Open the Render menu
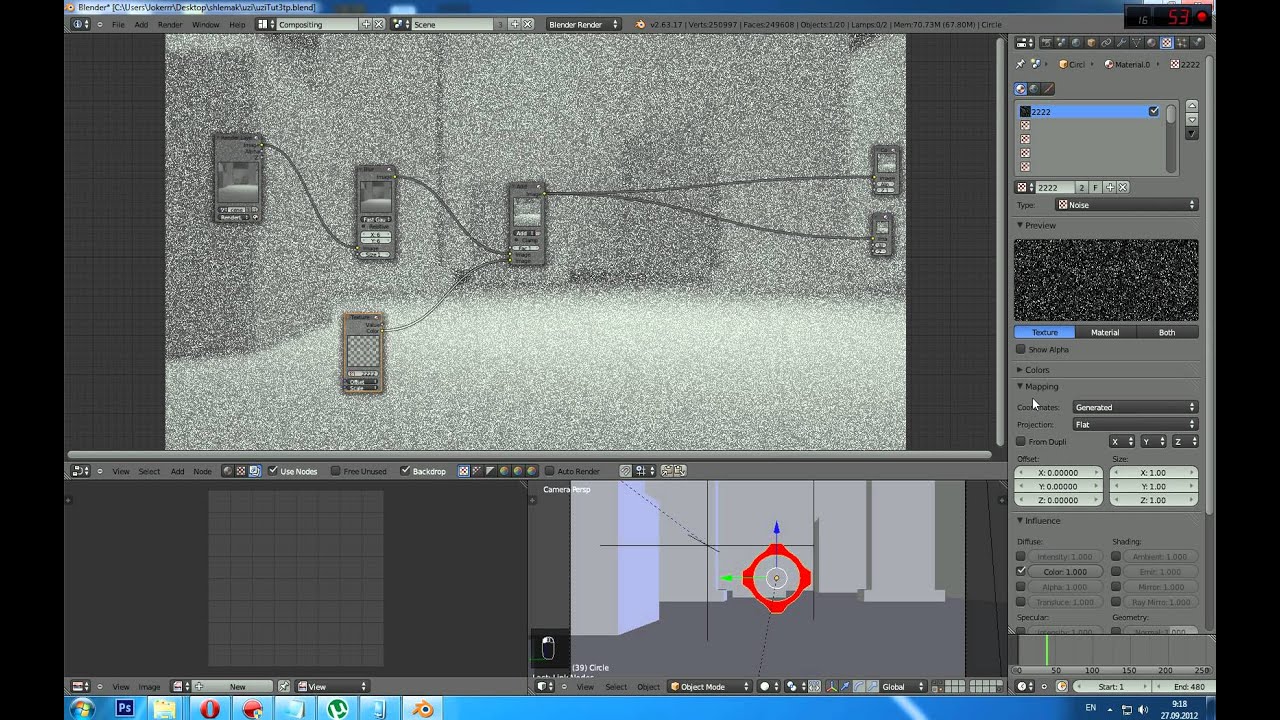Image resolution: width=1280 pixels, height=720 pixels. 170,24
